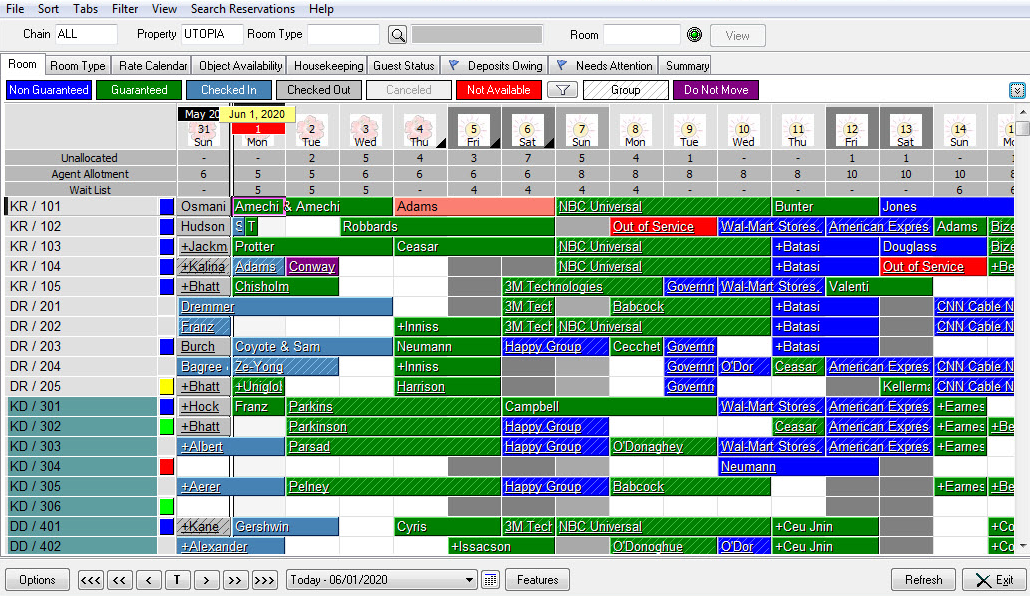This screenshot has height=596, width=1030.
Task: Click the June 6 Sat sun icon
Action: [x=527, y=128]
